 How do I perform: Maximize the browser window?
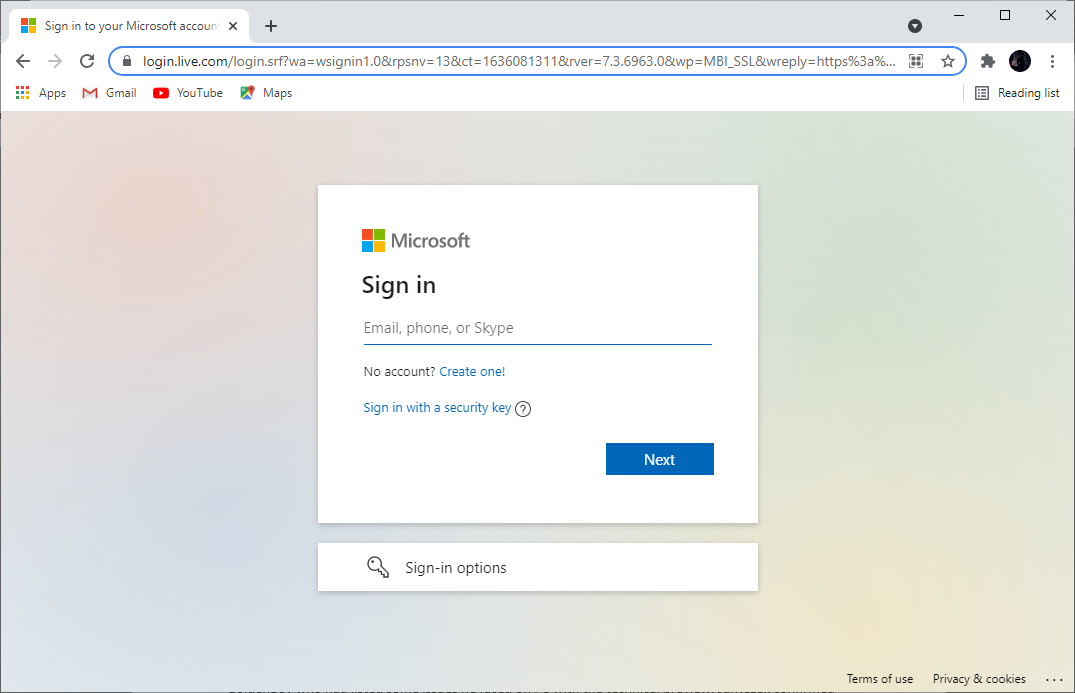[1004, 15]
